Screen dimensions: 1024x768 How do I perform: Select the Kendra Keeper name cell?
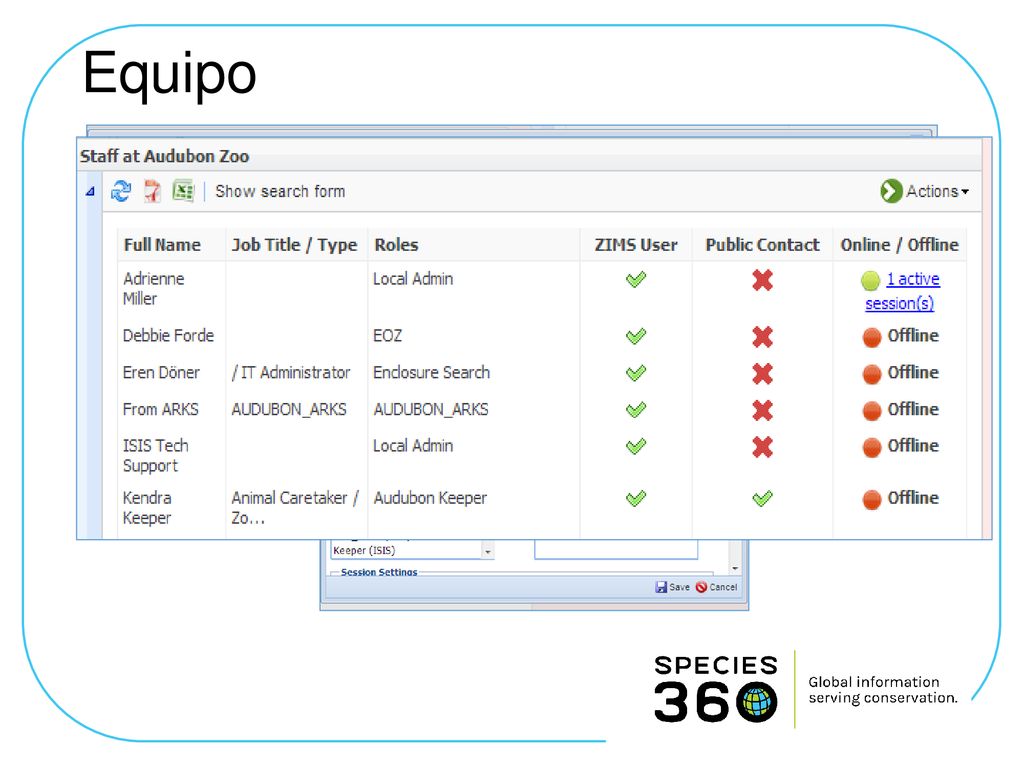147,508
